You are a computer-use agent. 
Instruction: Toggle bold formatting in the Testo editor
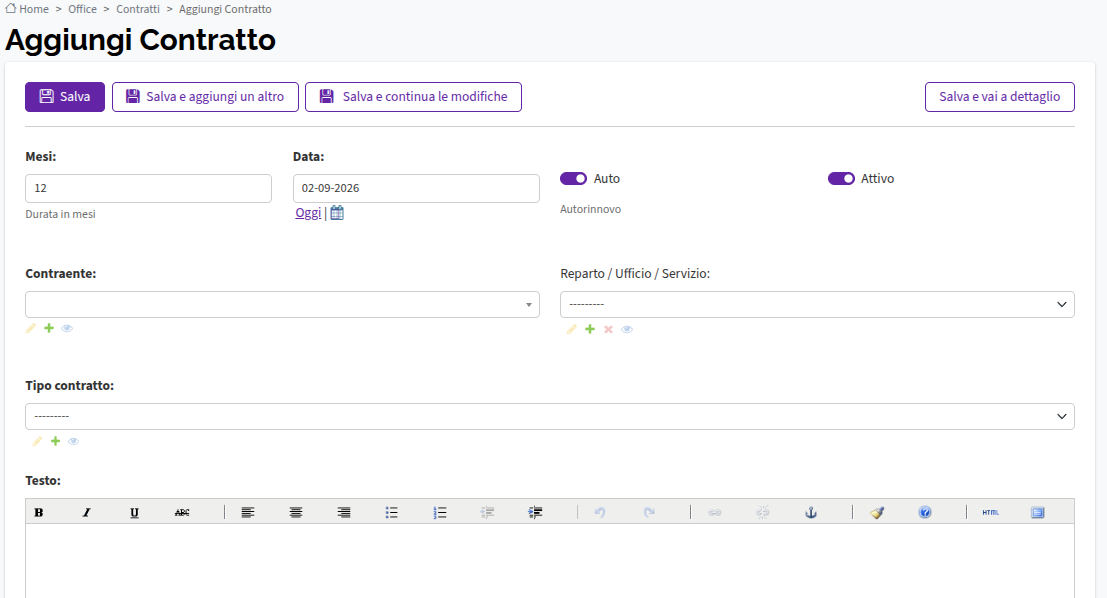click(x=39, y=513)
